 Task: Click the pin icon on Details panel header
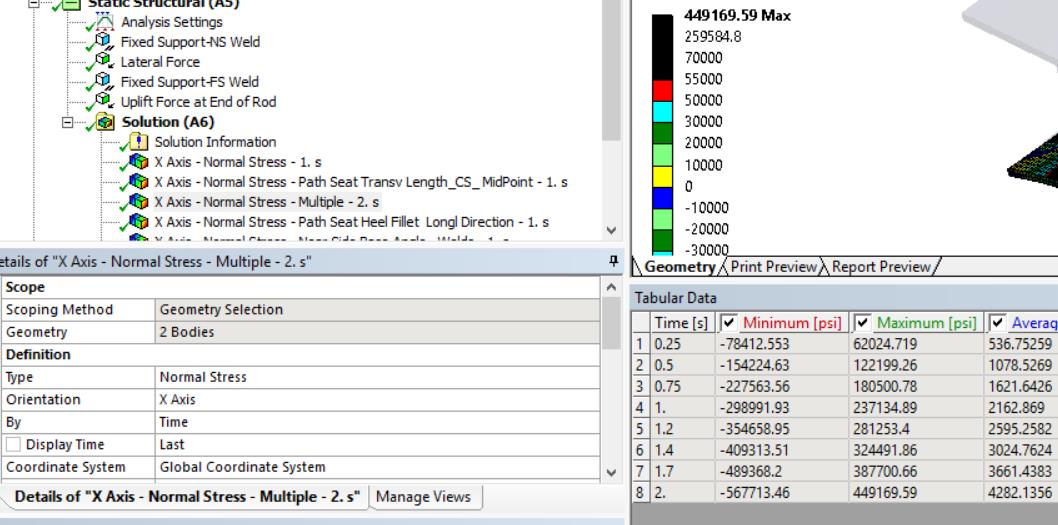[613, 261]
